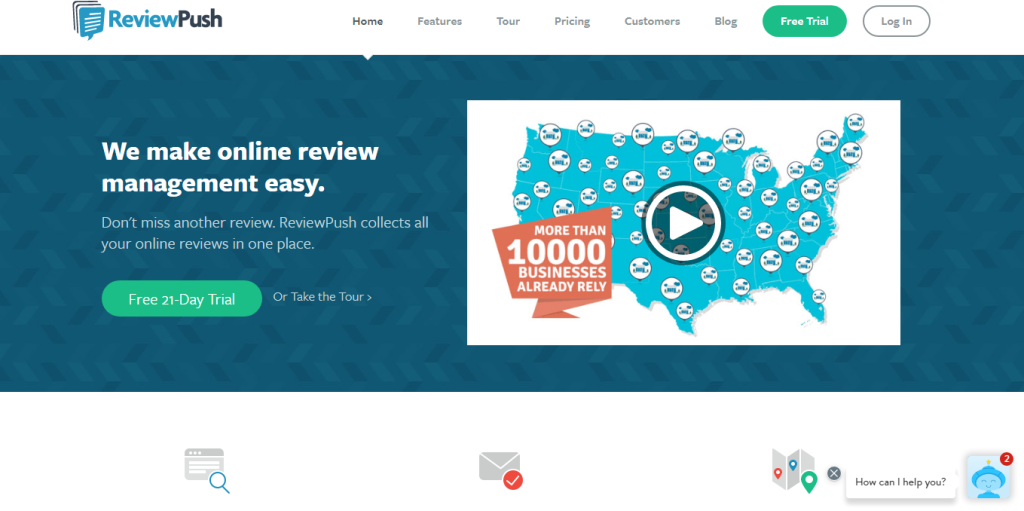Click the '10000 Businesses Already Rely' banner

pos(552,261)
